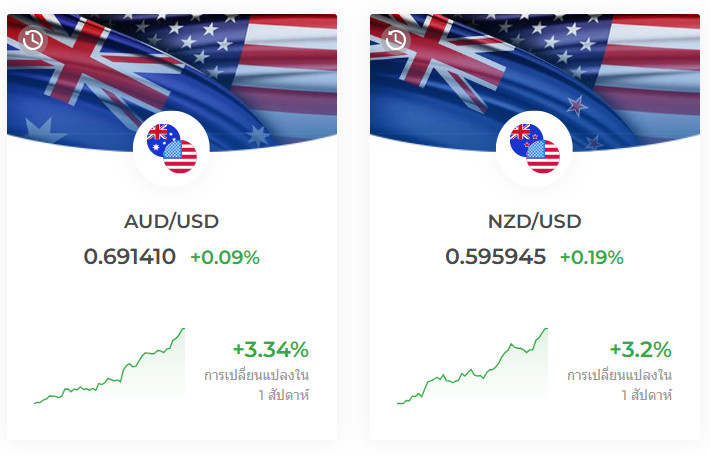Click the blank area below the NZD/USD sparkline
This screenshot has height=455, width=710.
473,423
